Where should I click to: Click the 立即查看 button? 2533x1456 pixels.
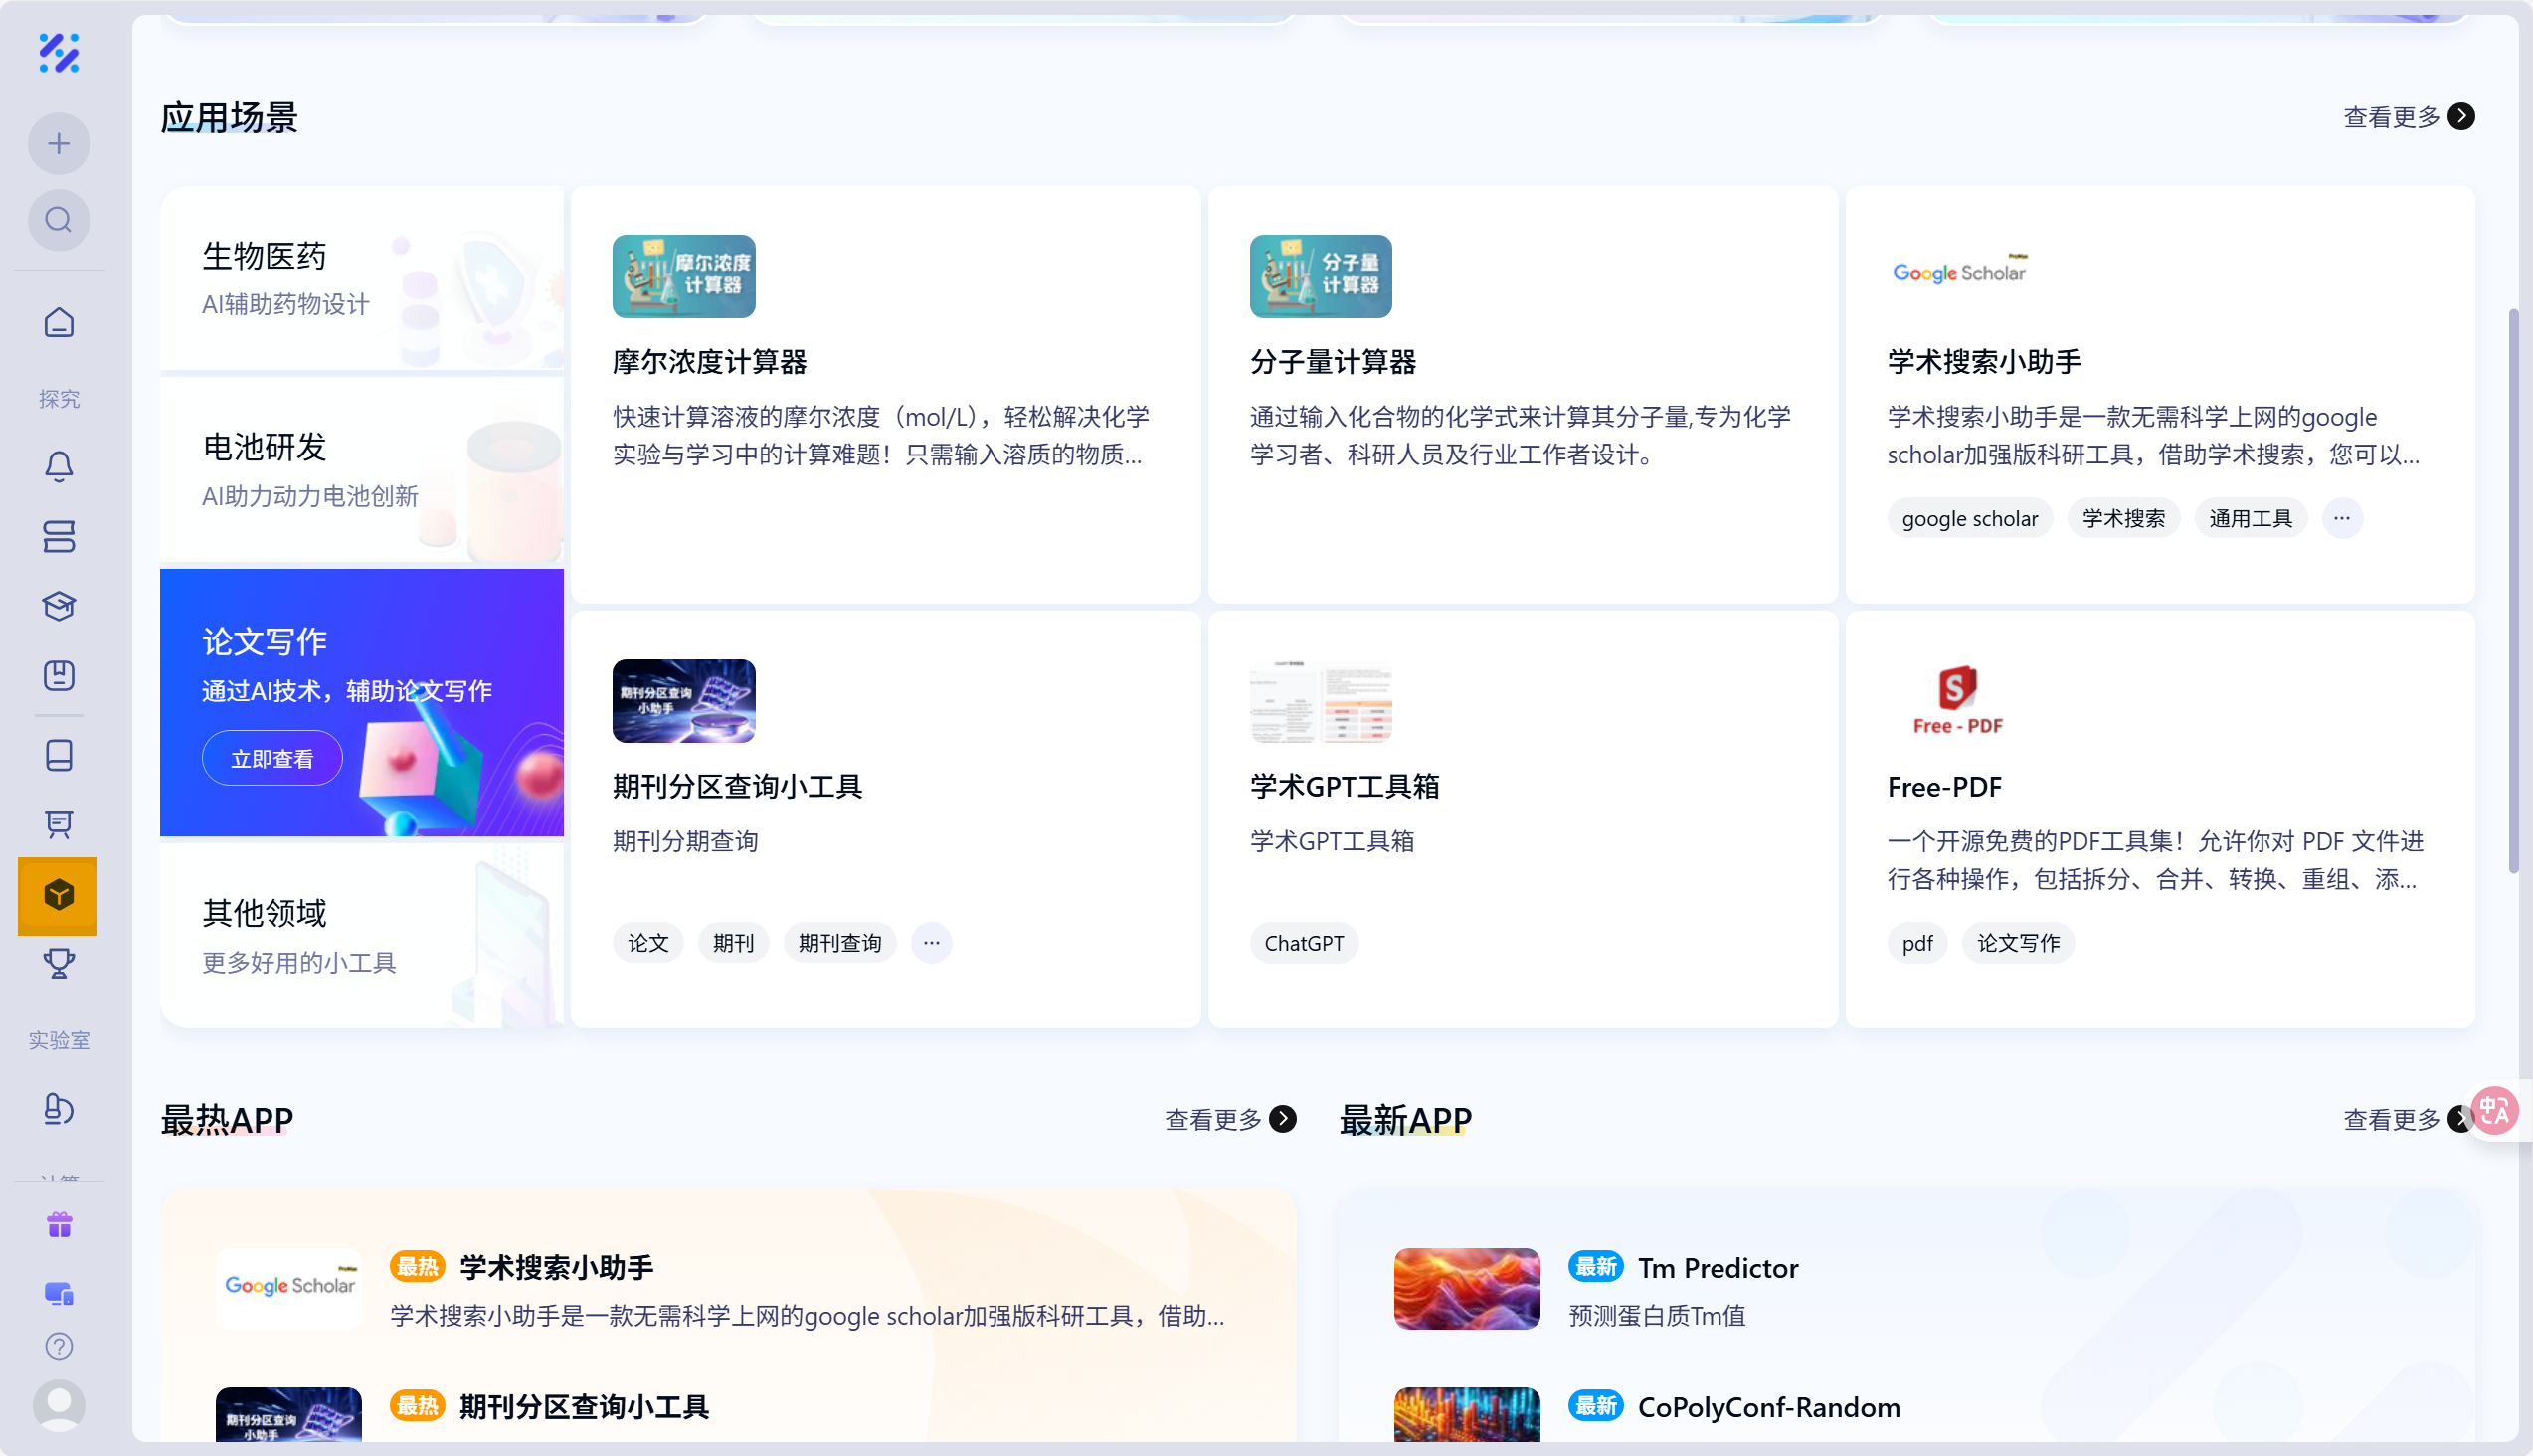tap(272, 759)
